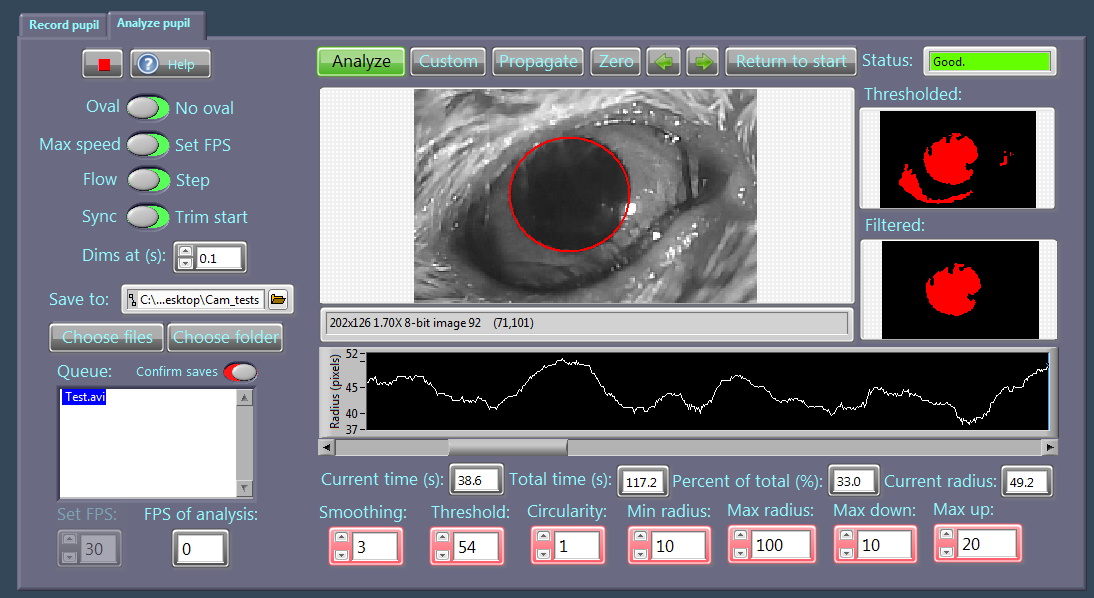The height and width of the screenshot is (598, 1094).
Task: Toggle the Confirm saves switch
Action: (x=240, y=372)
